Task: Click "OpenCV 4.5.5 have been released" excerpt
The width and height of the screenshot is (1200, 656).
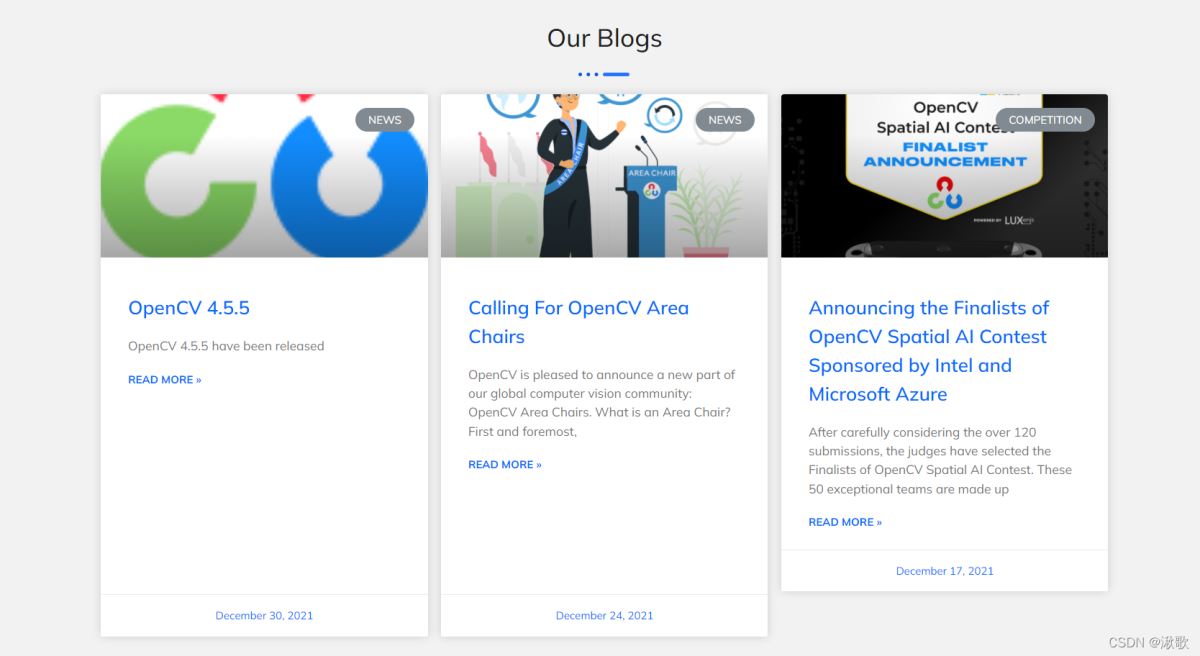Action: coord(226,346)
